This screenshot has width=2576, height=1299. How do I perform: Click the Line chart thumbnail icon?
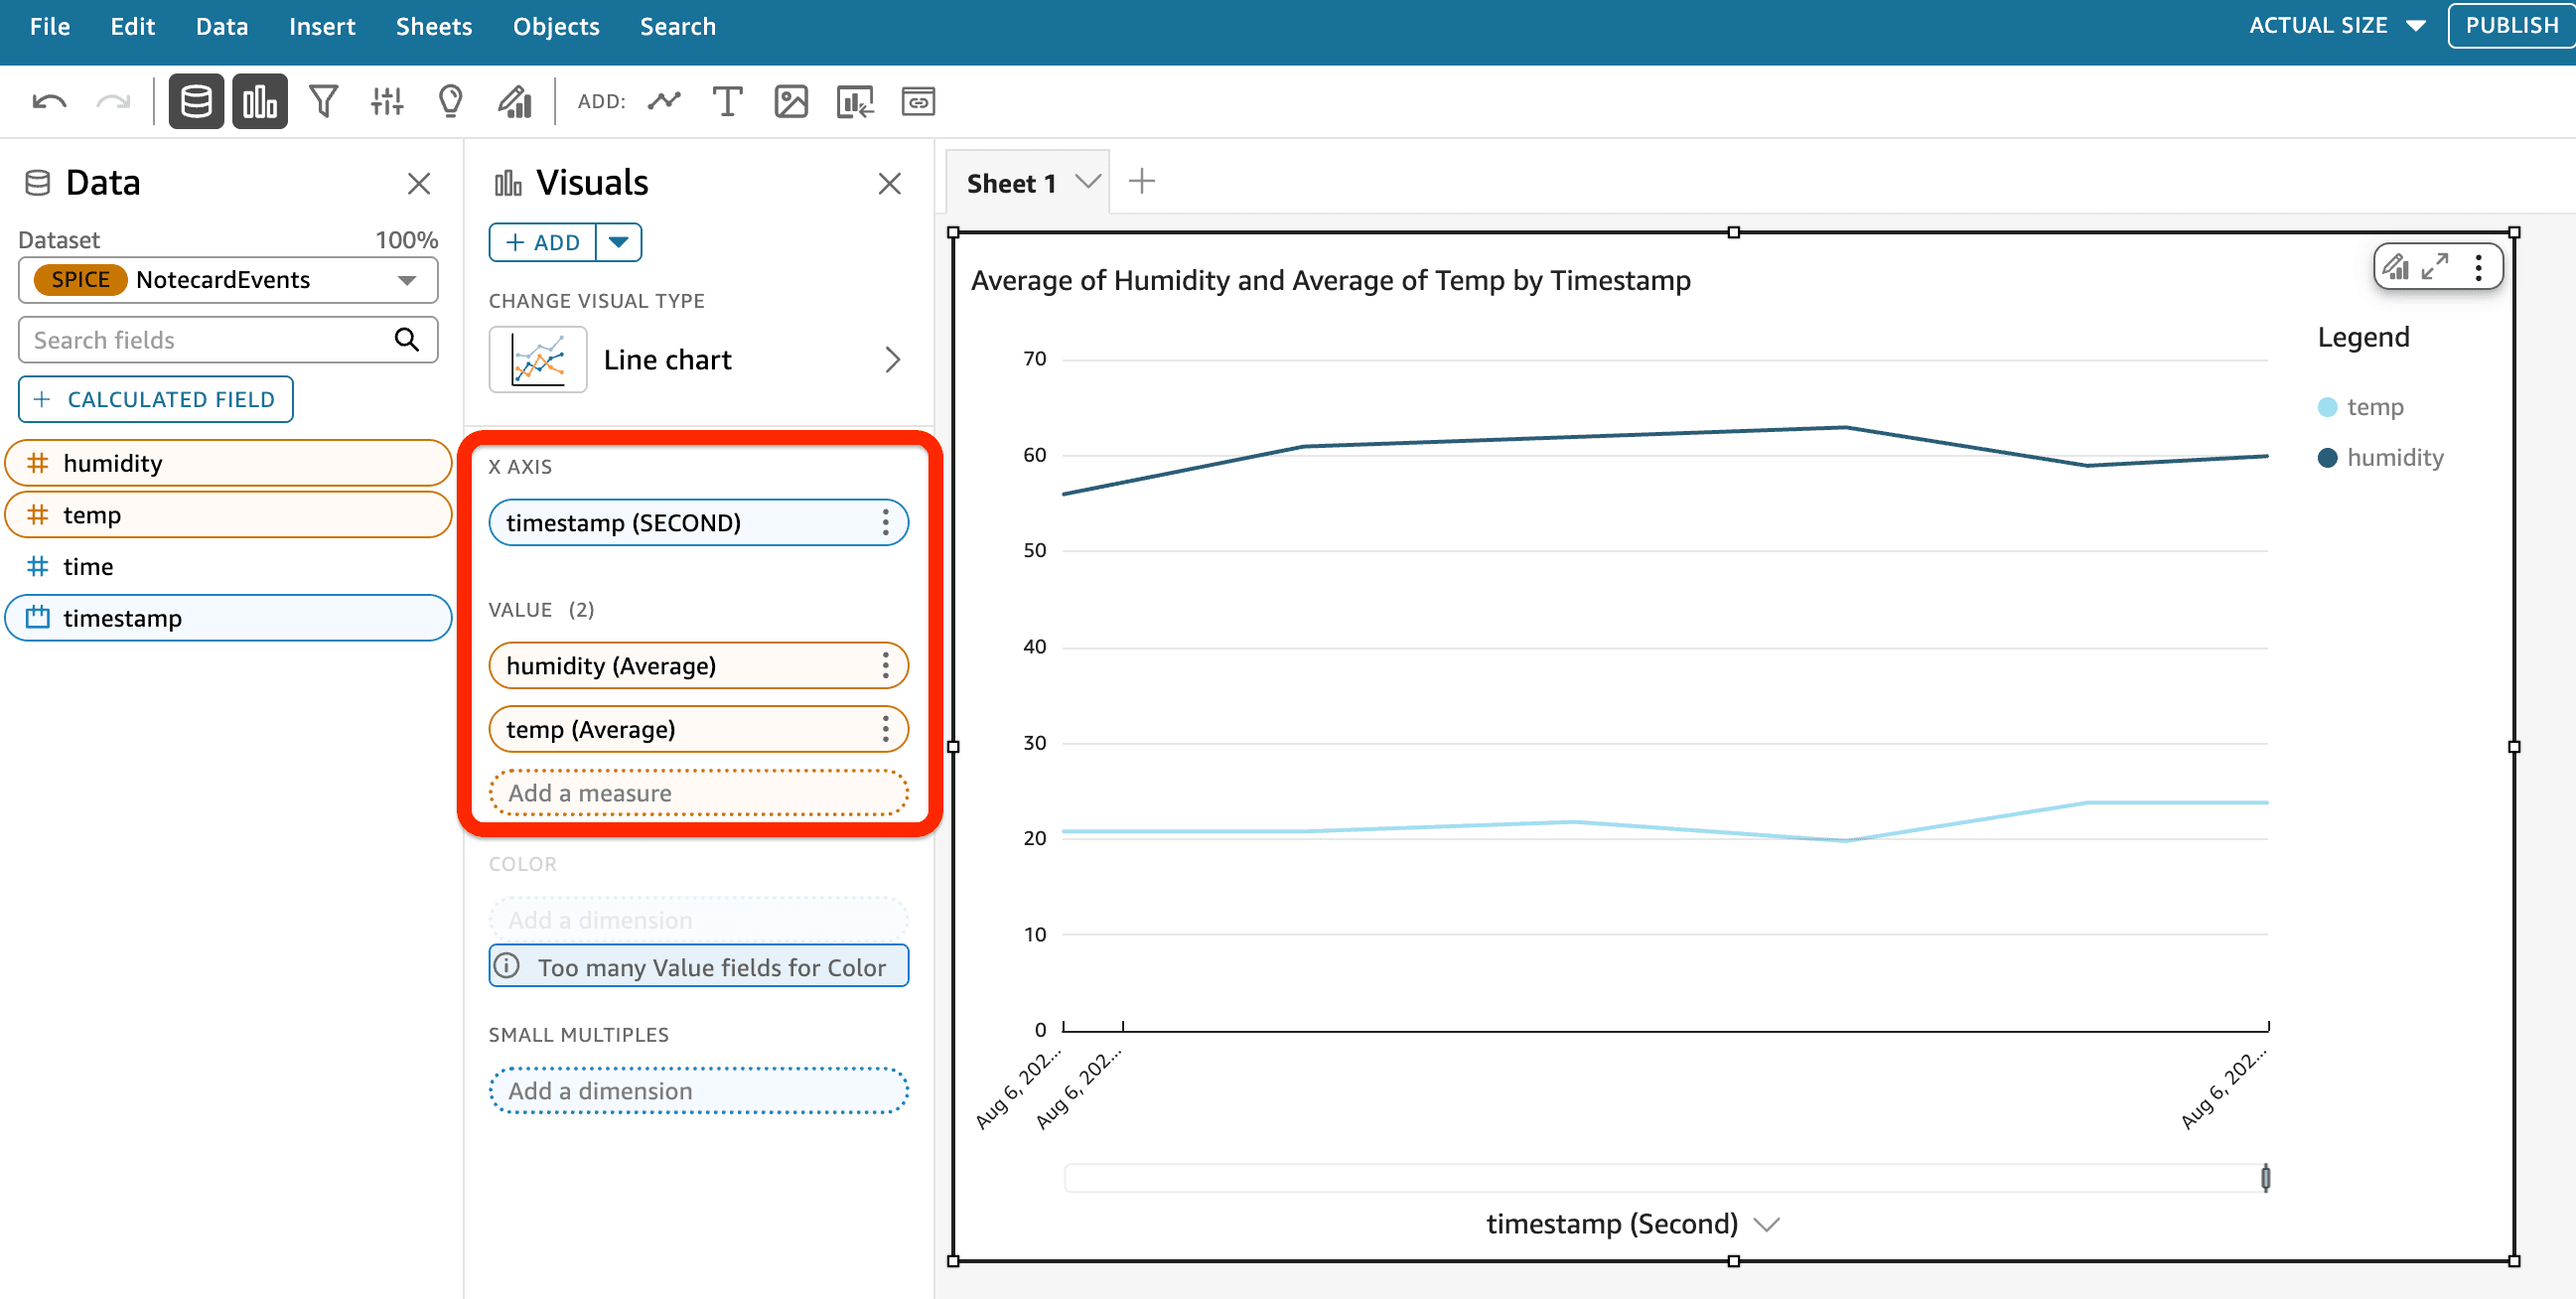click(x=538, y=360)
